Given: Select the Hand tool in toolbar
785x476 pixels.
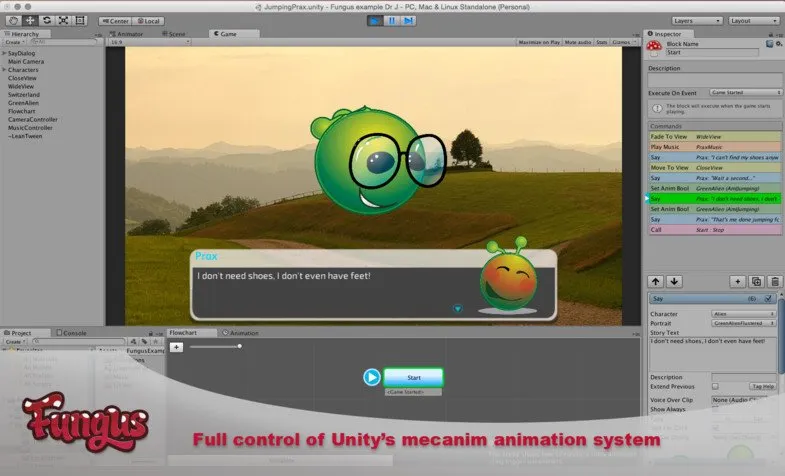Looking at the screenshot, I should (x=14, y=21).
